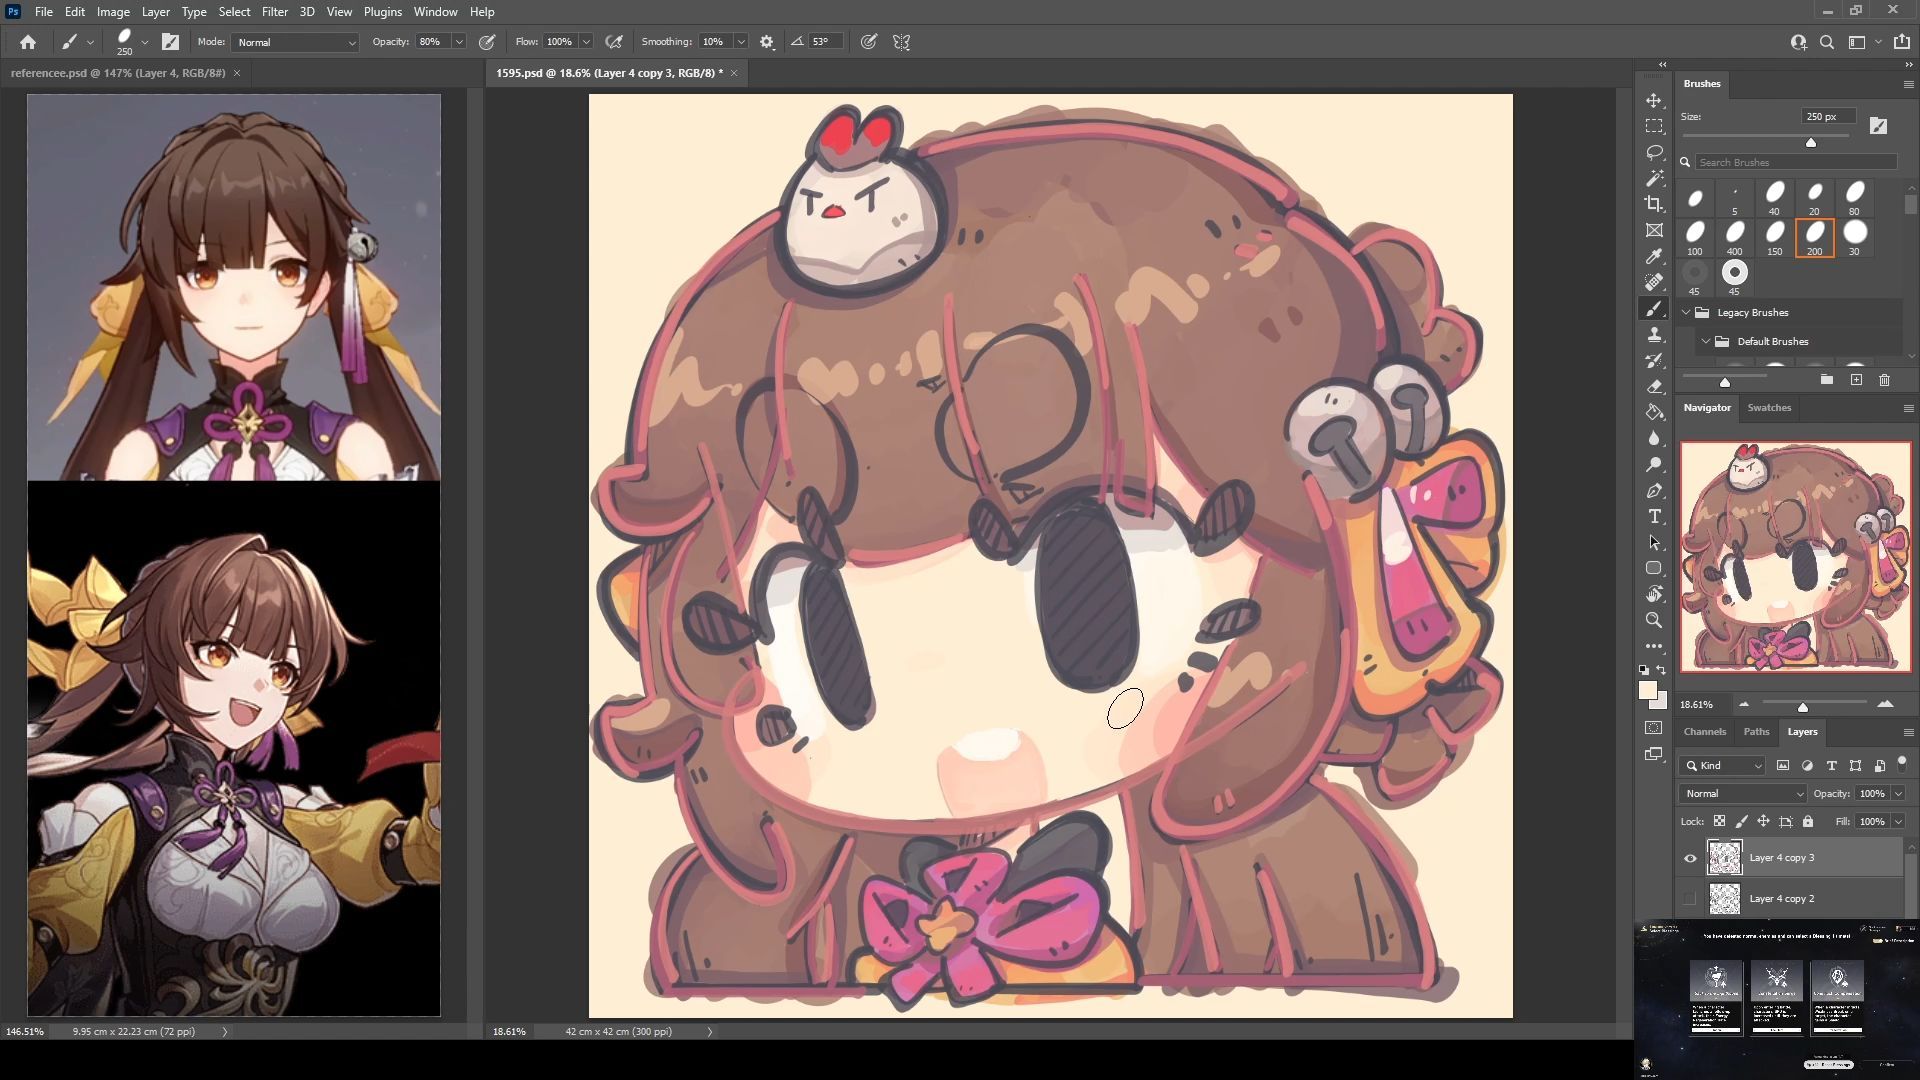Collapse the Legacy Brushes folder
The height and width of the screenshot is (1080, 1920).
[1687, 312]
